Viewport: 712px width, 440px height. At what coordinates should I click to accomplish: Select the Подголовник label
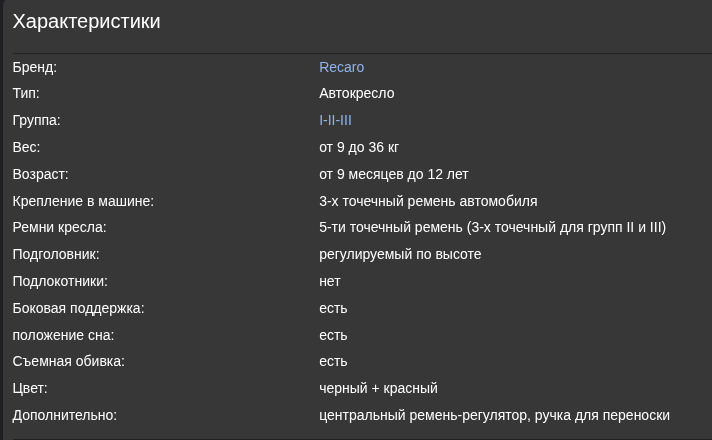coord(56,254)
